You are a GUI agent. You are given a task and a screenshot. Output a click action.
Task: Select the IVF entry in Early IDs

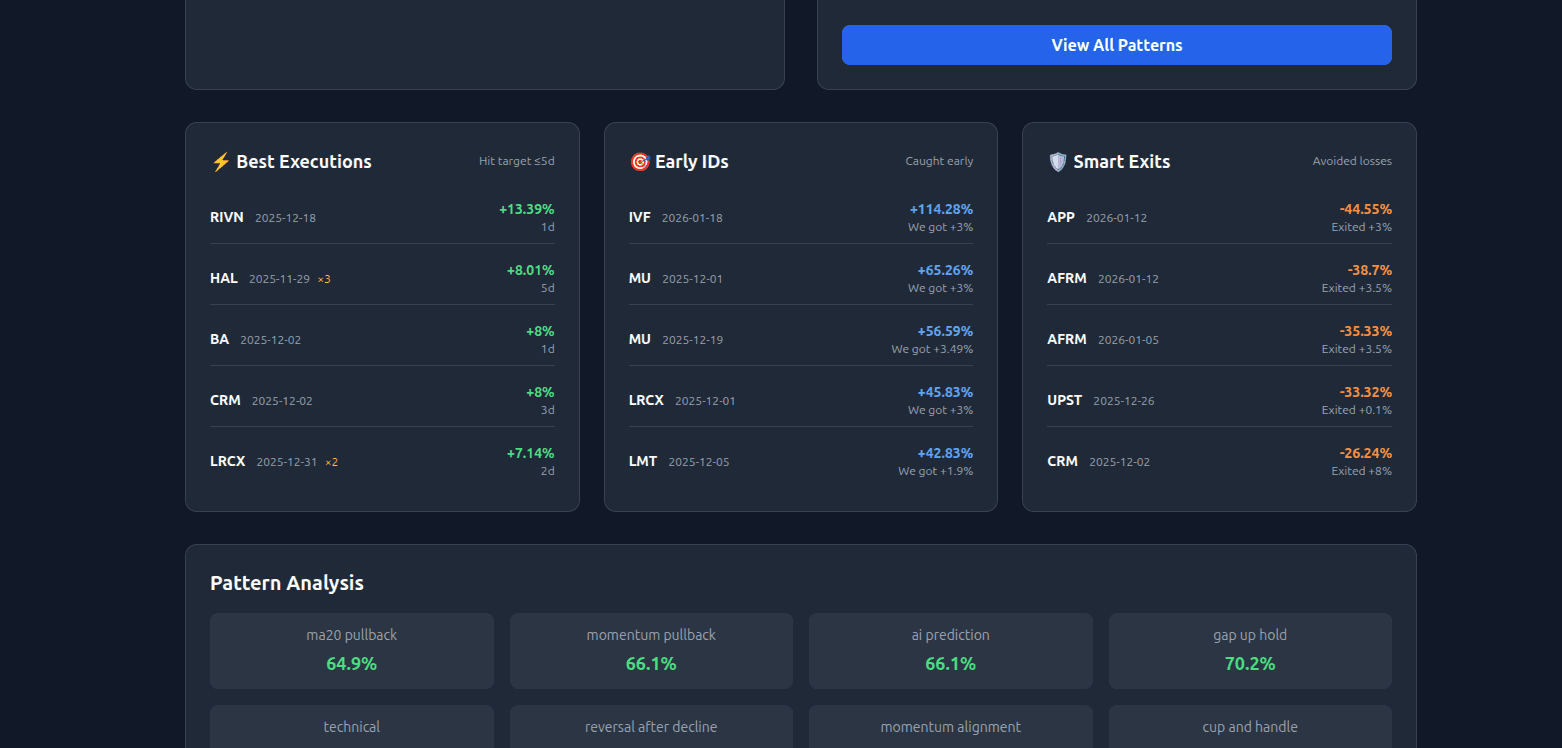click(800, 217)
